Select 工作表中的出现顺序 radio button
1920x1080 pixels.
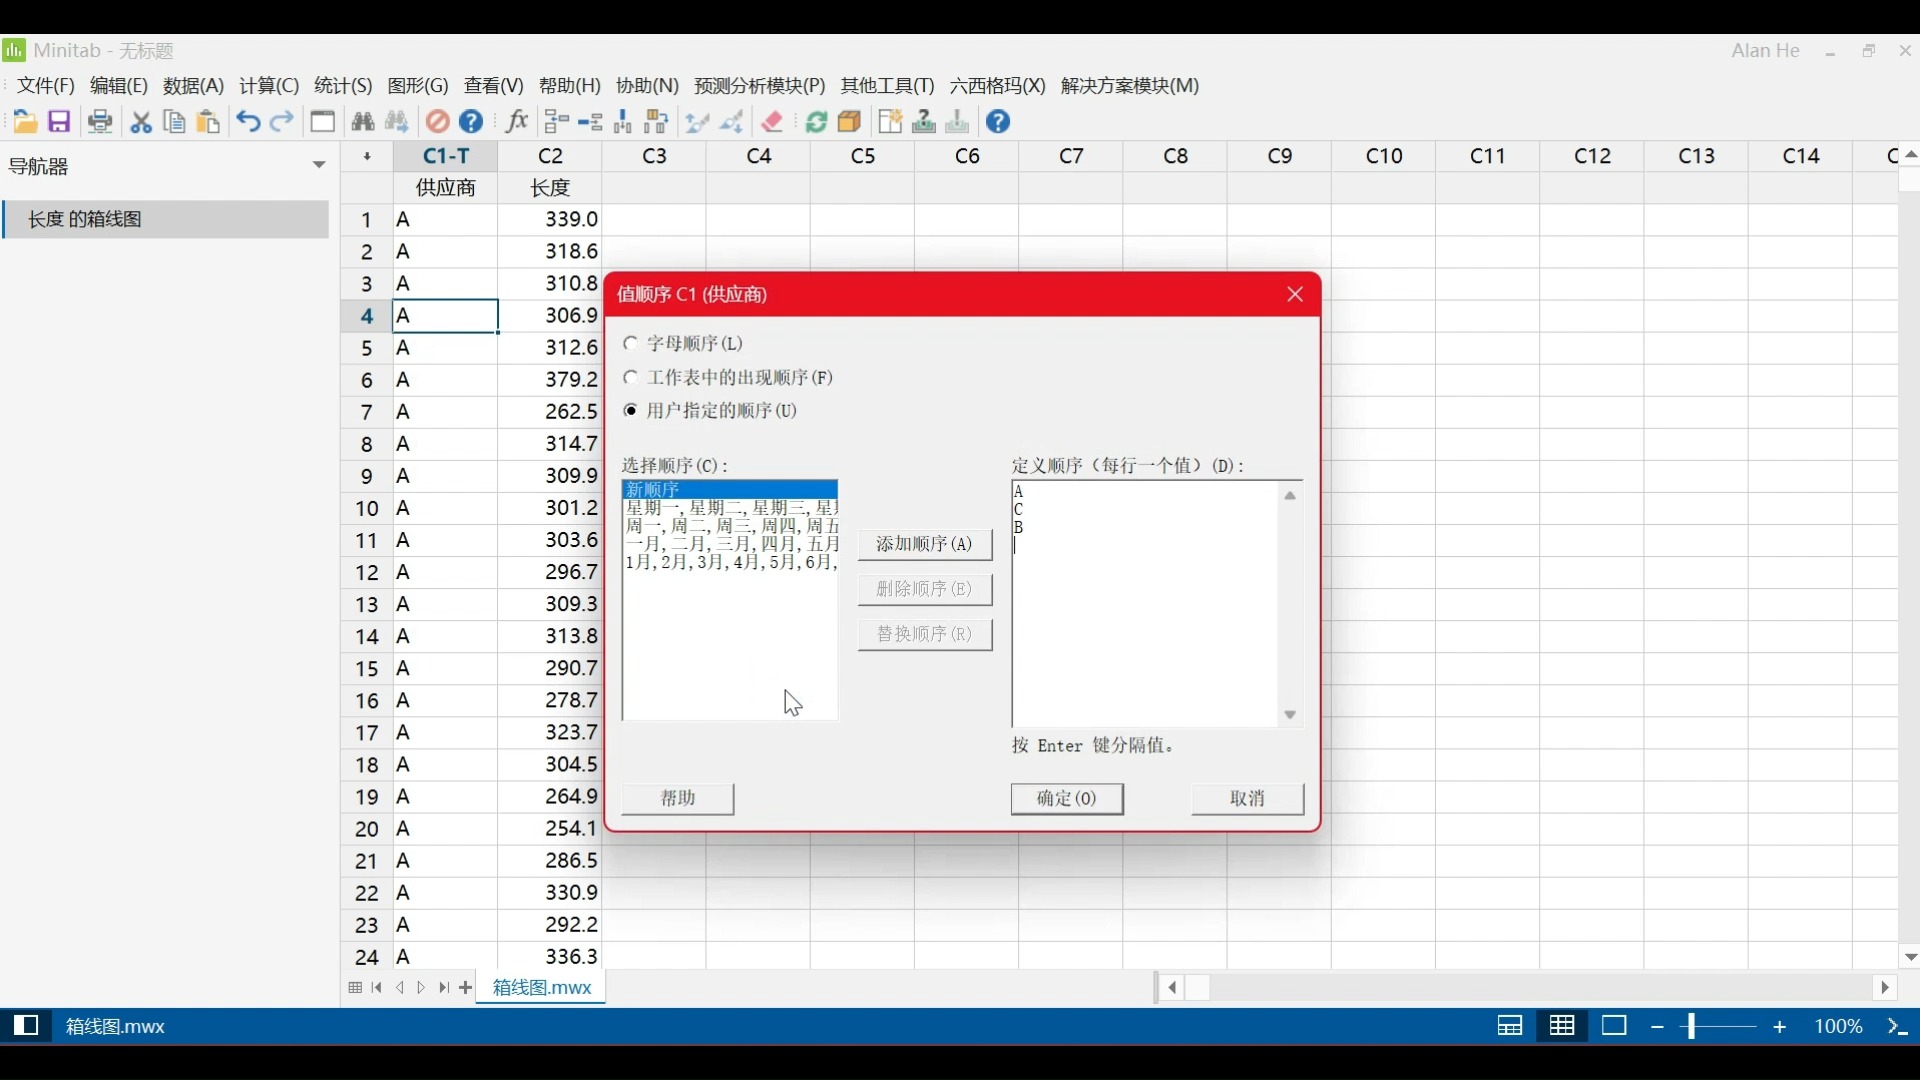point(632,378)
